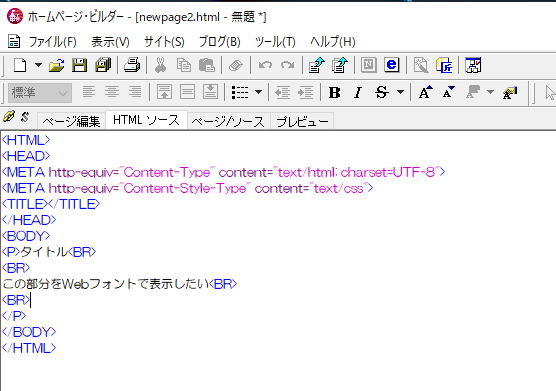Select the HTML ソース tab
The width and height of the screenshot is (556, 391).
coord(146,120)
